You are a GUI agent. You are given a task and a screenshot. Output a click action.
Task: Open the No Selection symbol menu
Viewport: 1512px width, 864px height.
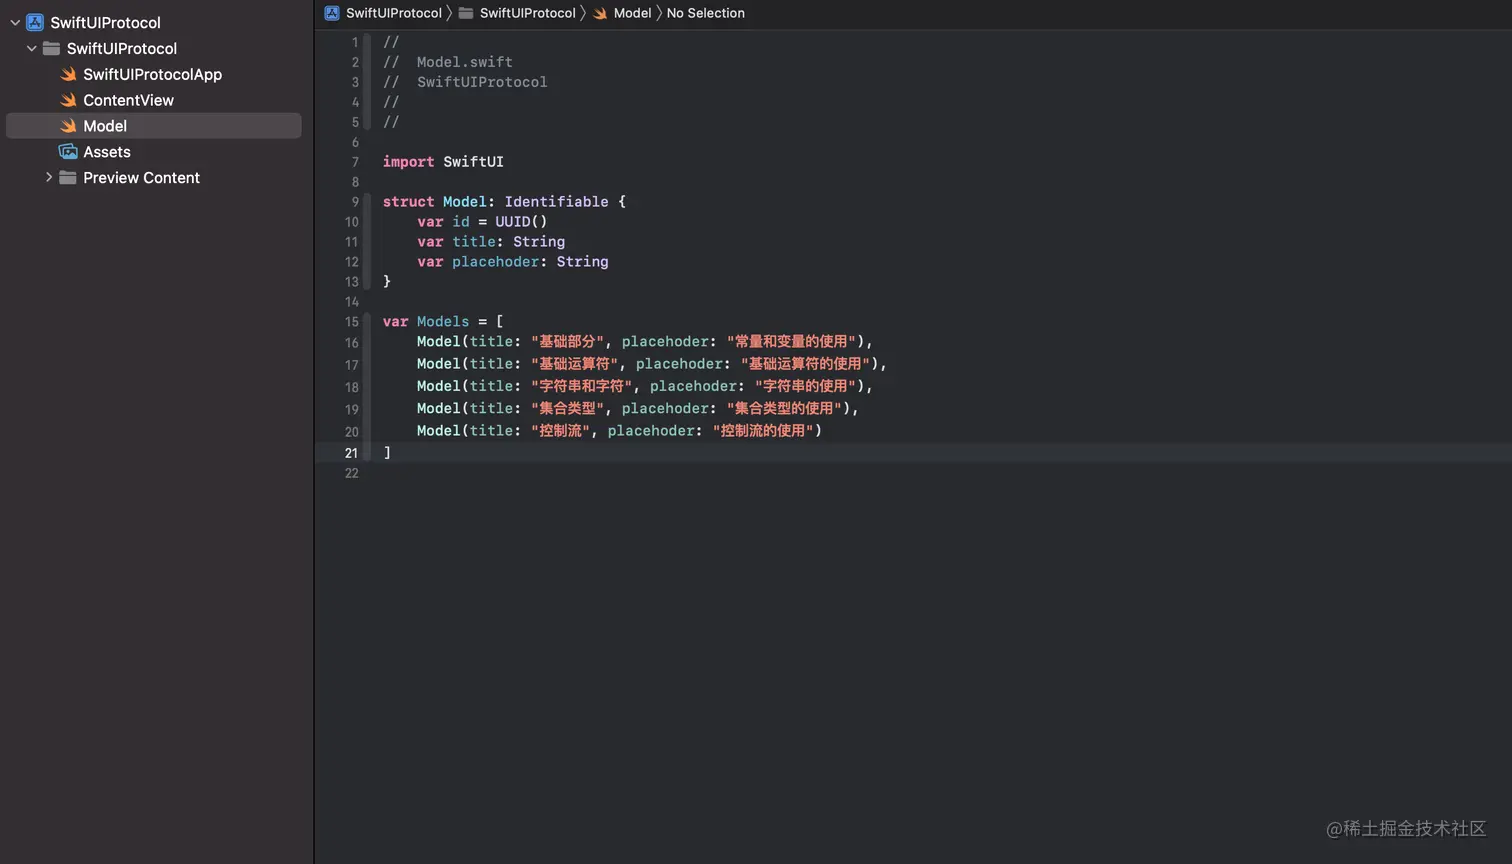(x=705, y=13)
